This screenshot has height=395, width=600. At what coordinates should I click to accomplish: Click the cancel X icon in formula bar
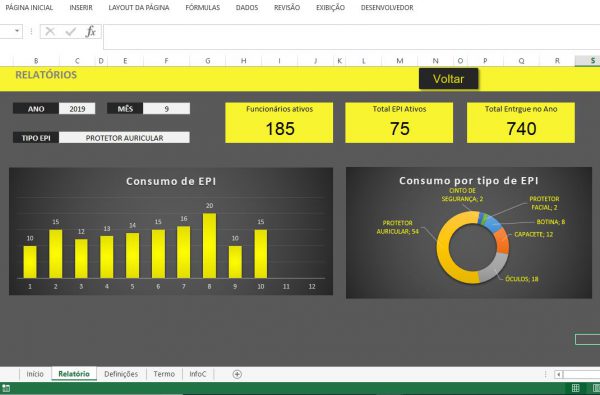[50, 31]
